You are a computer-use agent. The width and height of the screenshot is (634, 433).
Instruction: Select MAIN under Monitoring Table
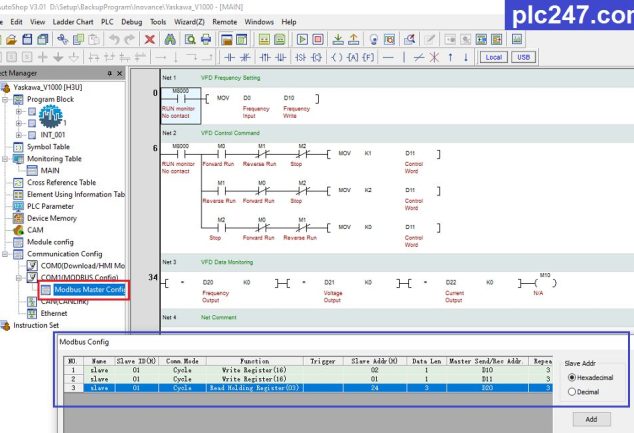50,171
